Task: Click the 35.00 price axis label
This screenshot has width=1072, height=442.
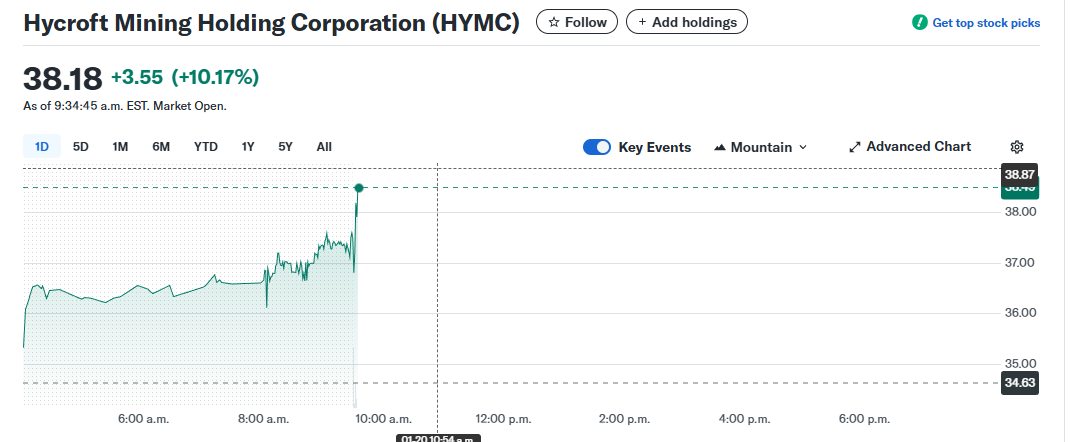Action: pos(1021,363)
